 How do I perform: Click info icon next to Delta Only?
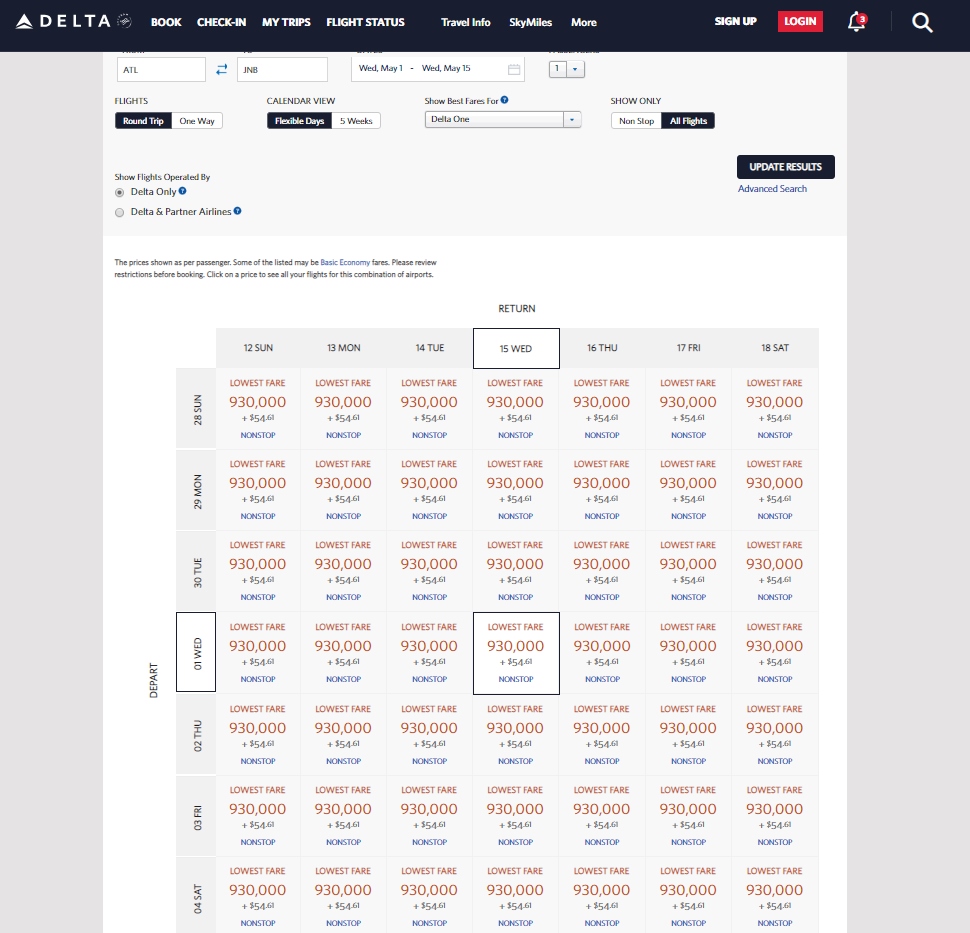pyautogui.click(x=182, y=191)
